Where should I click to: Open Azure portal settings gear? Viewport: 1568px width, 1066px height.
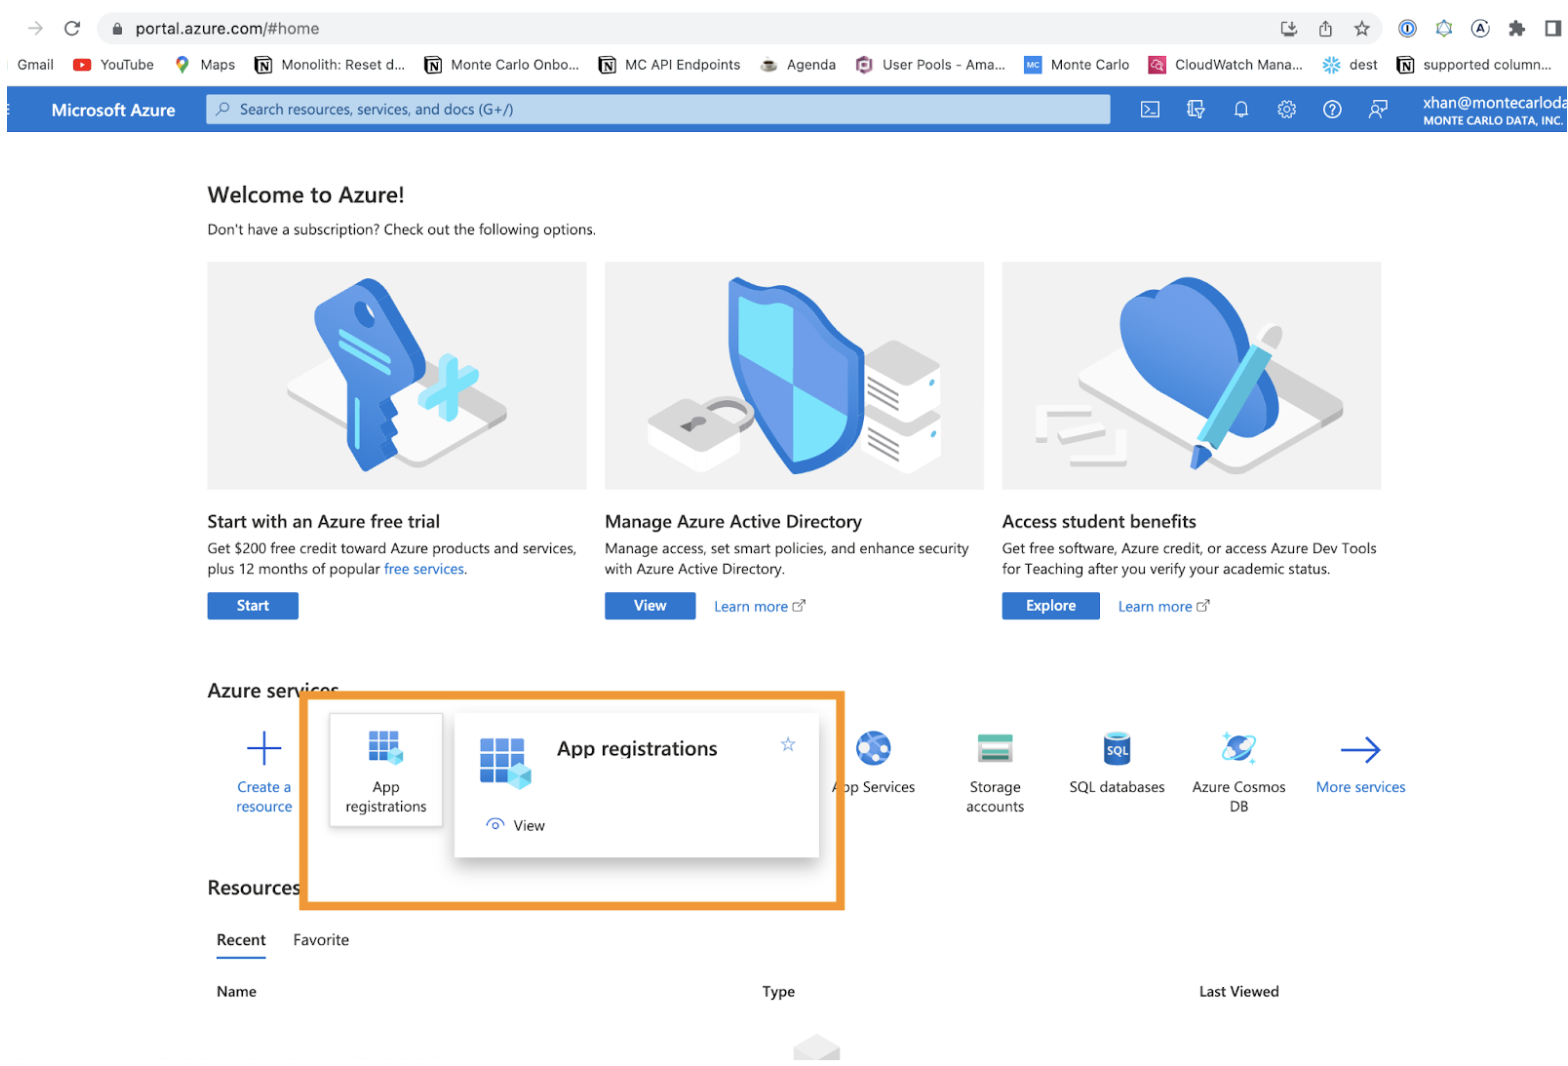pyautogui.click(x=1287, y=110)
